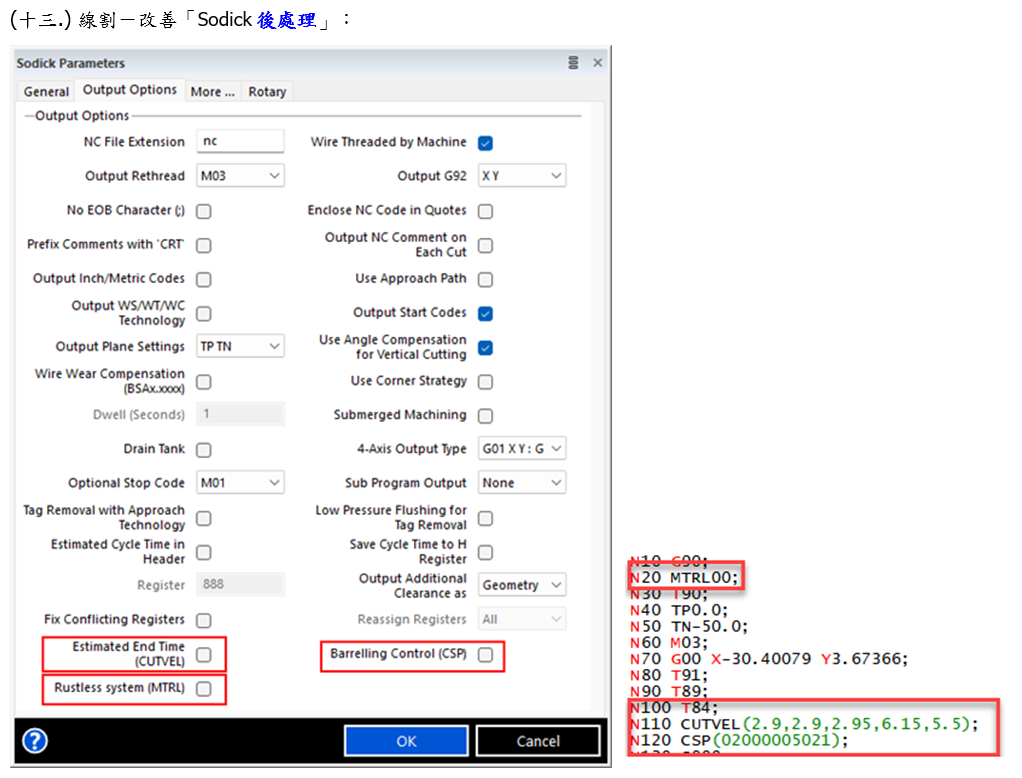The width and height of the screenshot is (1022, 778).
Task: Open the Rotary tab
Action: [x=267, y=91]
